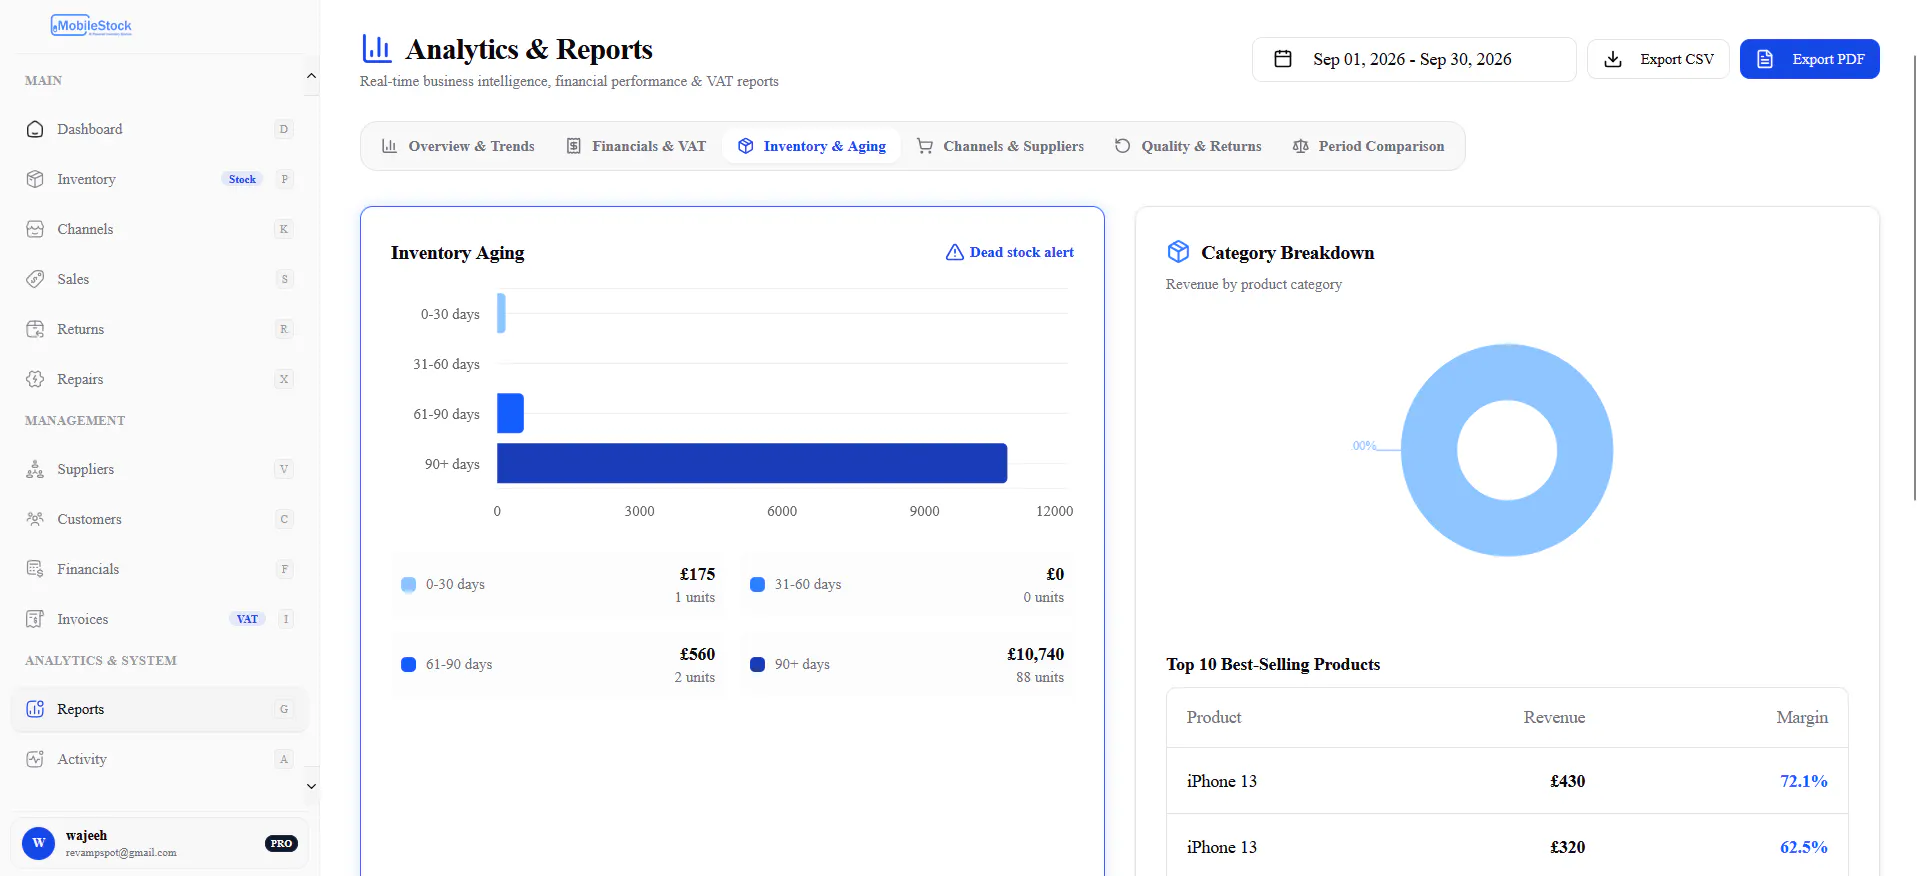Click the Invoices document icon
Image resolution: width=1918 pixels, height=876 pixels.
tap(35, 619)
